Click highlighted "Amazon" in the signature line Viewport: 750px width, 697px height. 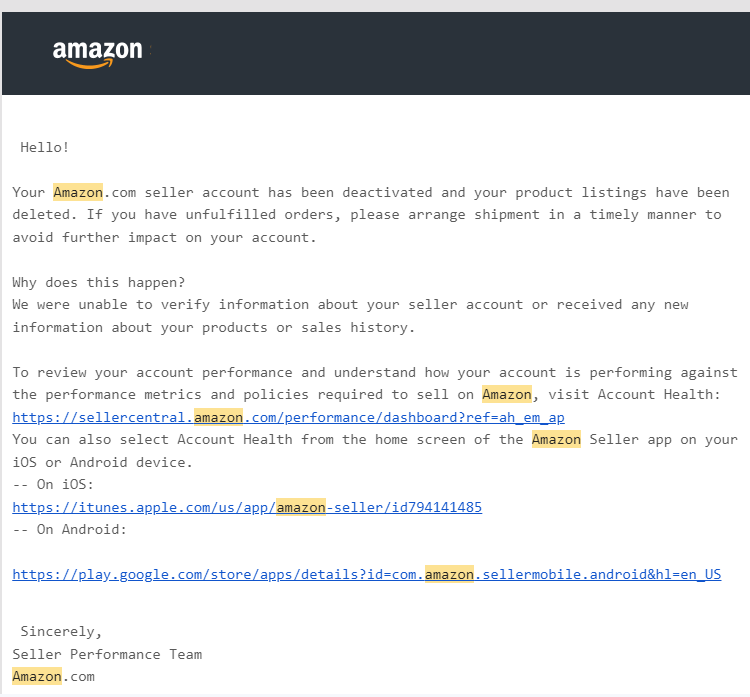37,676
